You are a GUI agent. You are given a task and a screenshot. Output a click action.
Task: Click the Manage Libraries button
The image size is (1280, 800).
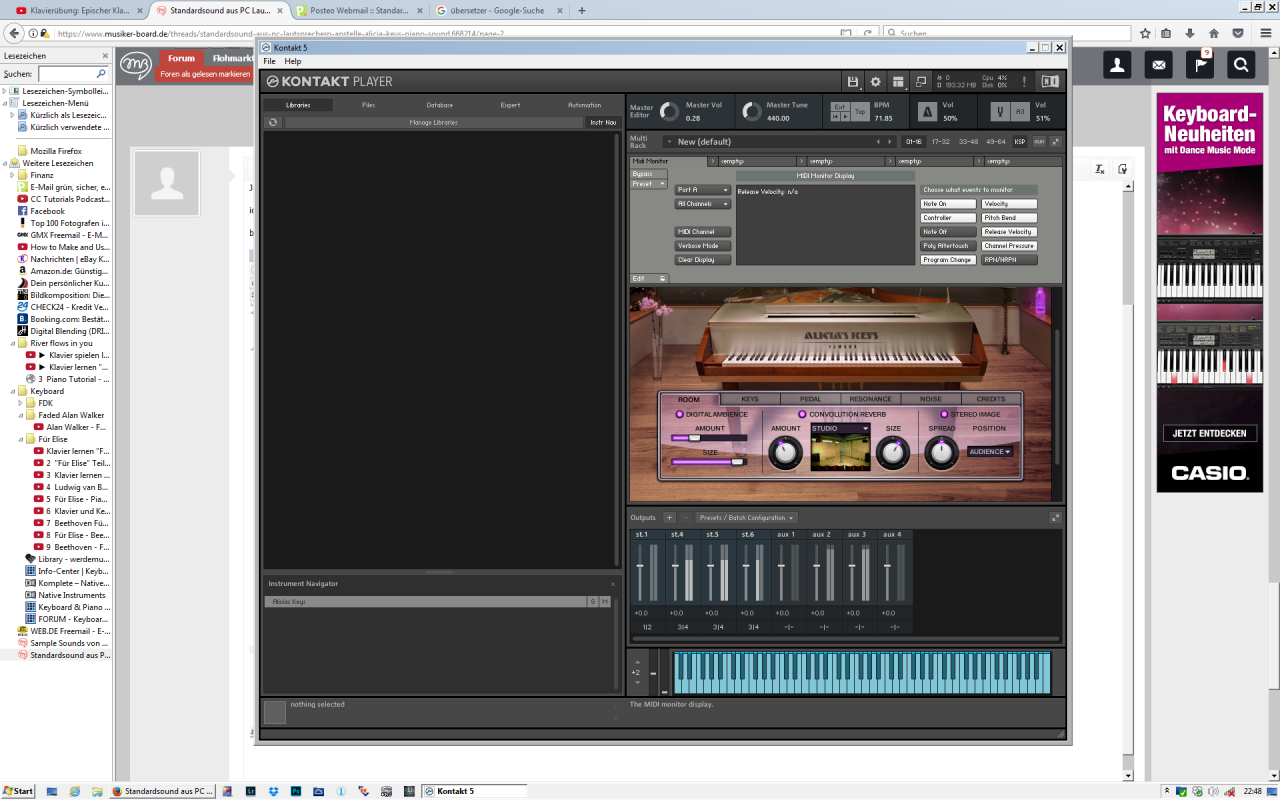434,122
